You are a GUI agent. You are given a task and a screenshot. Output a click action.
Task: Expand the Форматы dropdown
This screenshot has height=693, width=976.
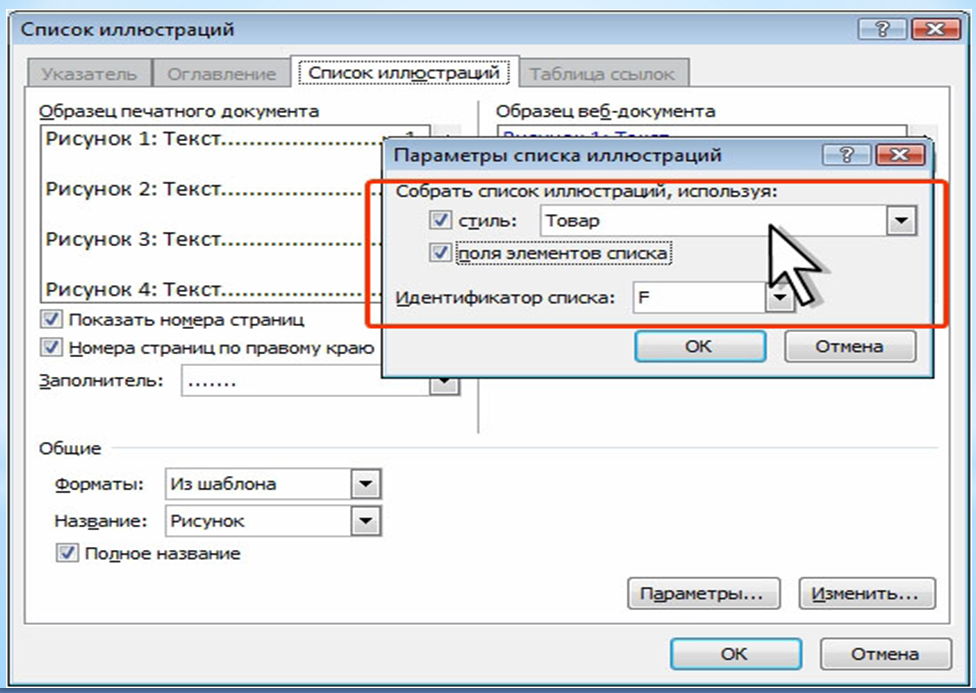coord(365,484)
